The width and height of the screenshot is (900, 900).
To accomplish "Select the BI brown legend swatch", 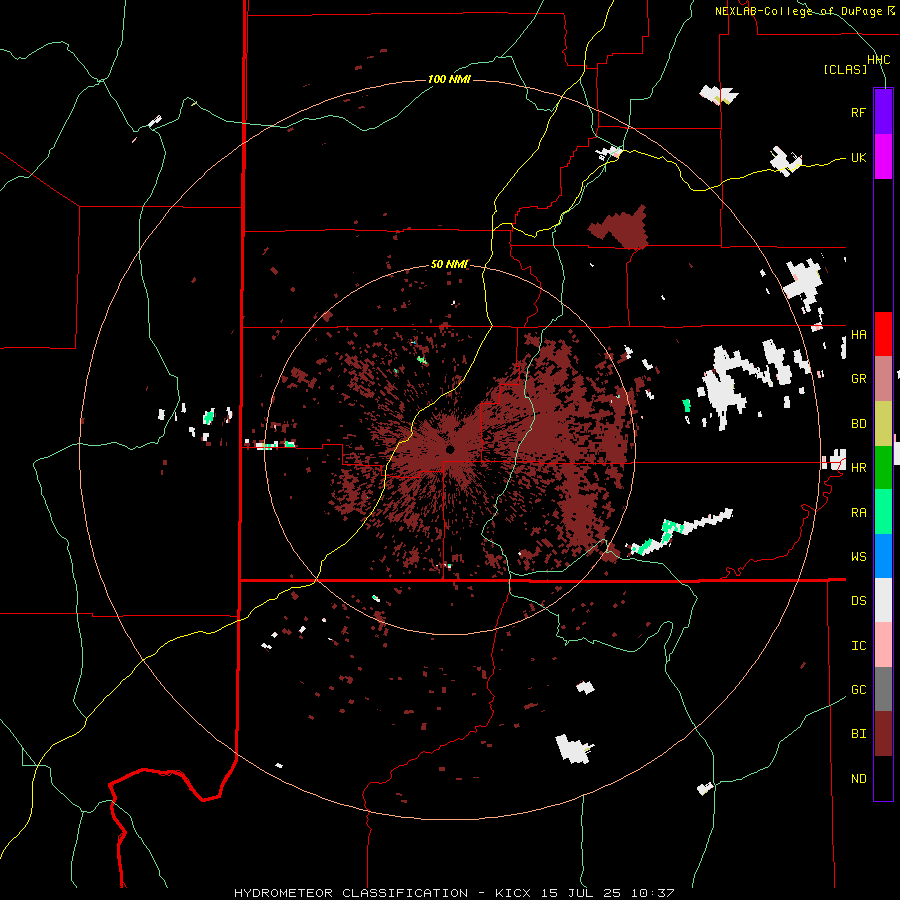I will (883, 734).
